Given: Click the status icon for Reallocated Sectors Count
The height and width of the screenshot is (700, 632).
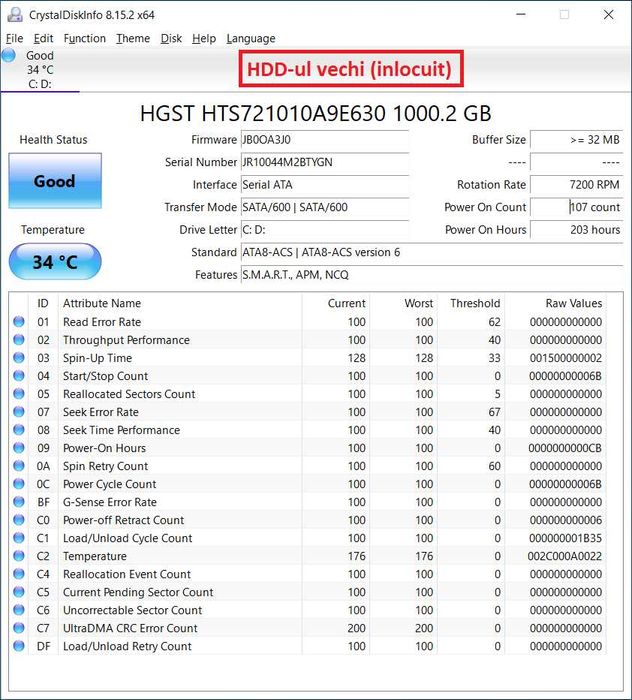Looking at the screenshot, I should pyautogui.click(x=19, y=394).
